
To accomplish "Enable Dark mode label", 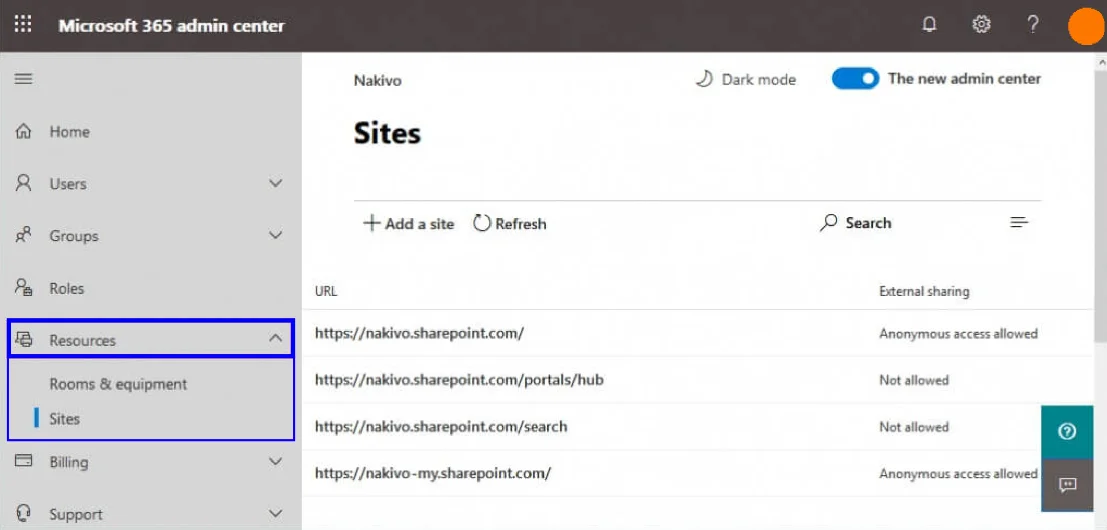I will point(758,80).
